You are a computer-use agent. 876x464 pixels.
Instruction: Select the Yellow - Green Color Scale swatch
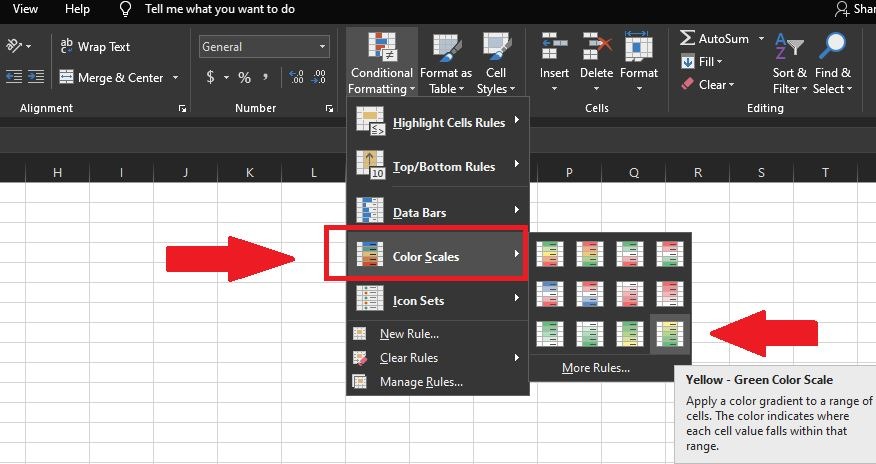(670, 335)
